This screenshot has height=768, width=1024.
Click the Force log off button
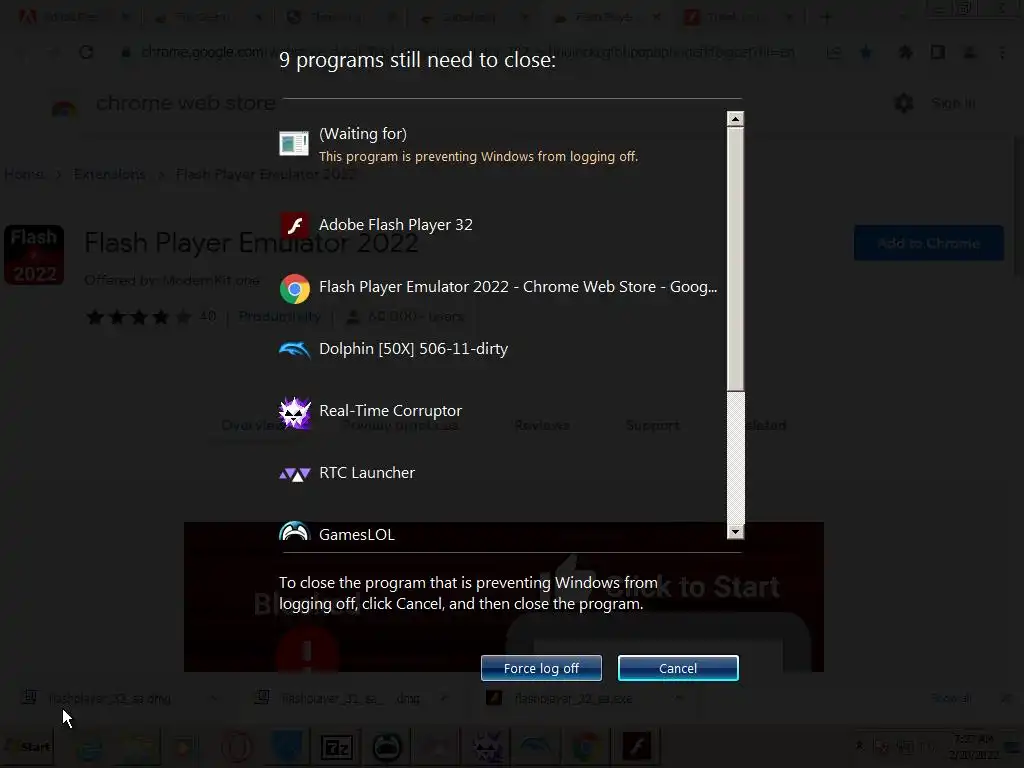click(x=541, y=668)
